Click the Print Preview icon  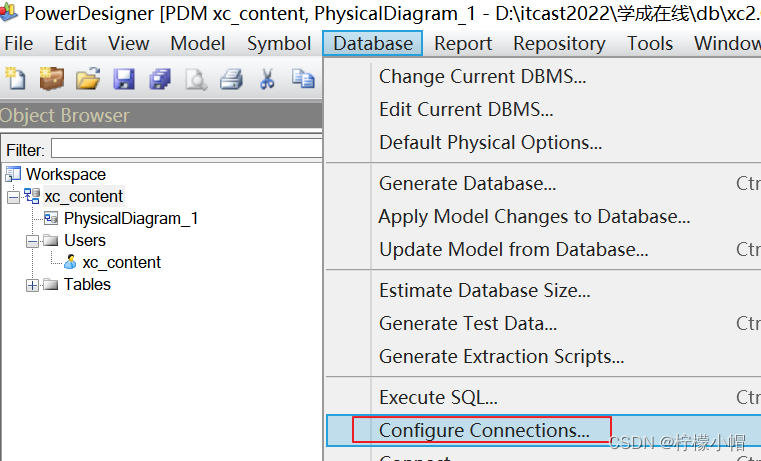pos(196,79)
